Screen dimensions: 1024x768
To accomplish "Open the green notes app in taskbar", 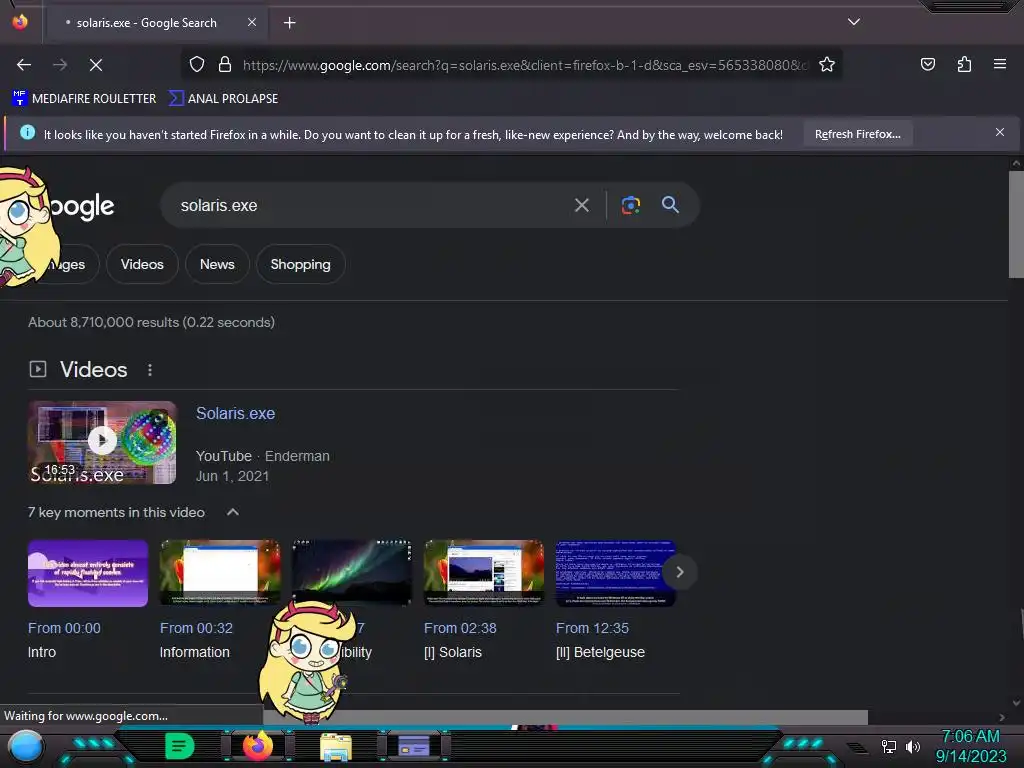I will pyautogui.click(x=180, y=746).
